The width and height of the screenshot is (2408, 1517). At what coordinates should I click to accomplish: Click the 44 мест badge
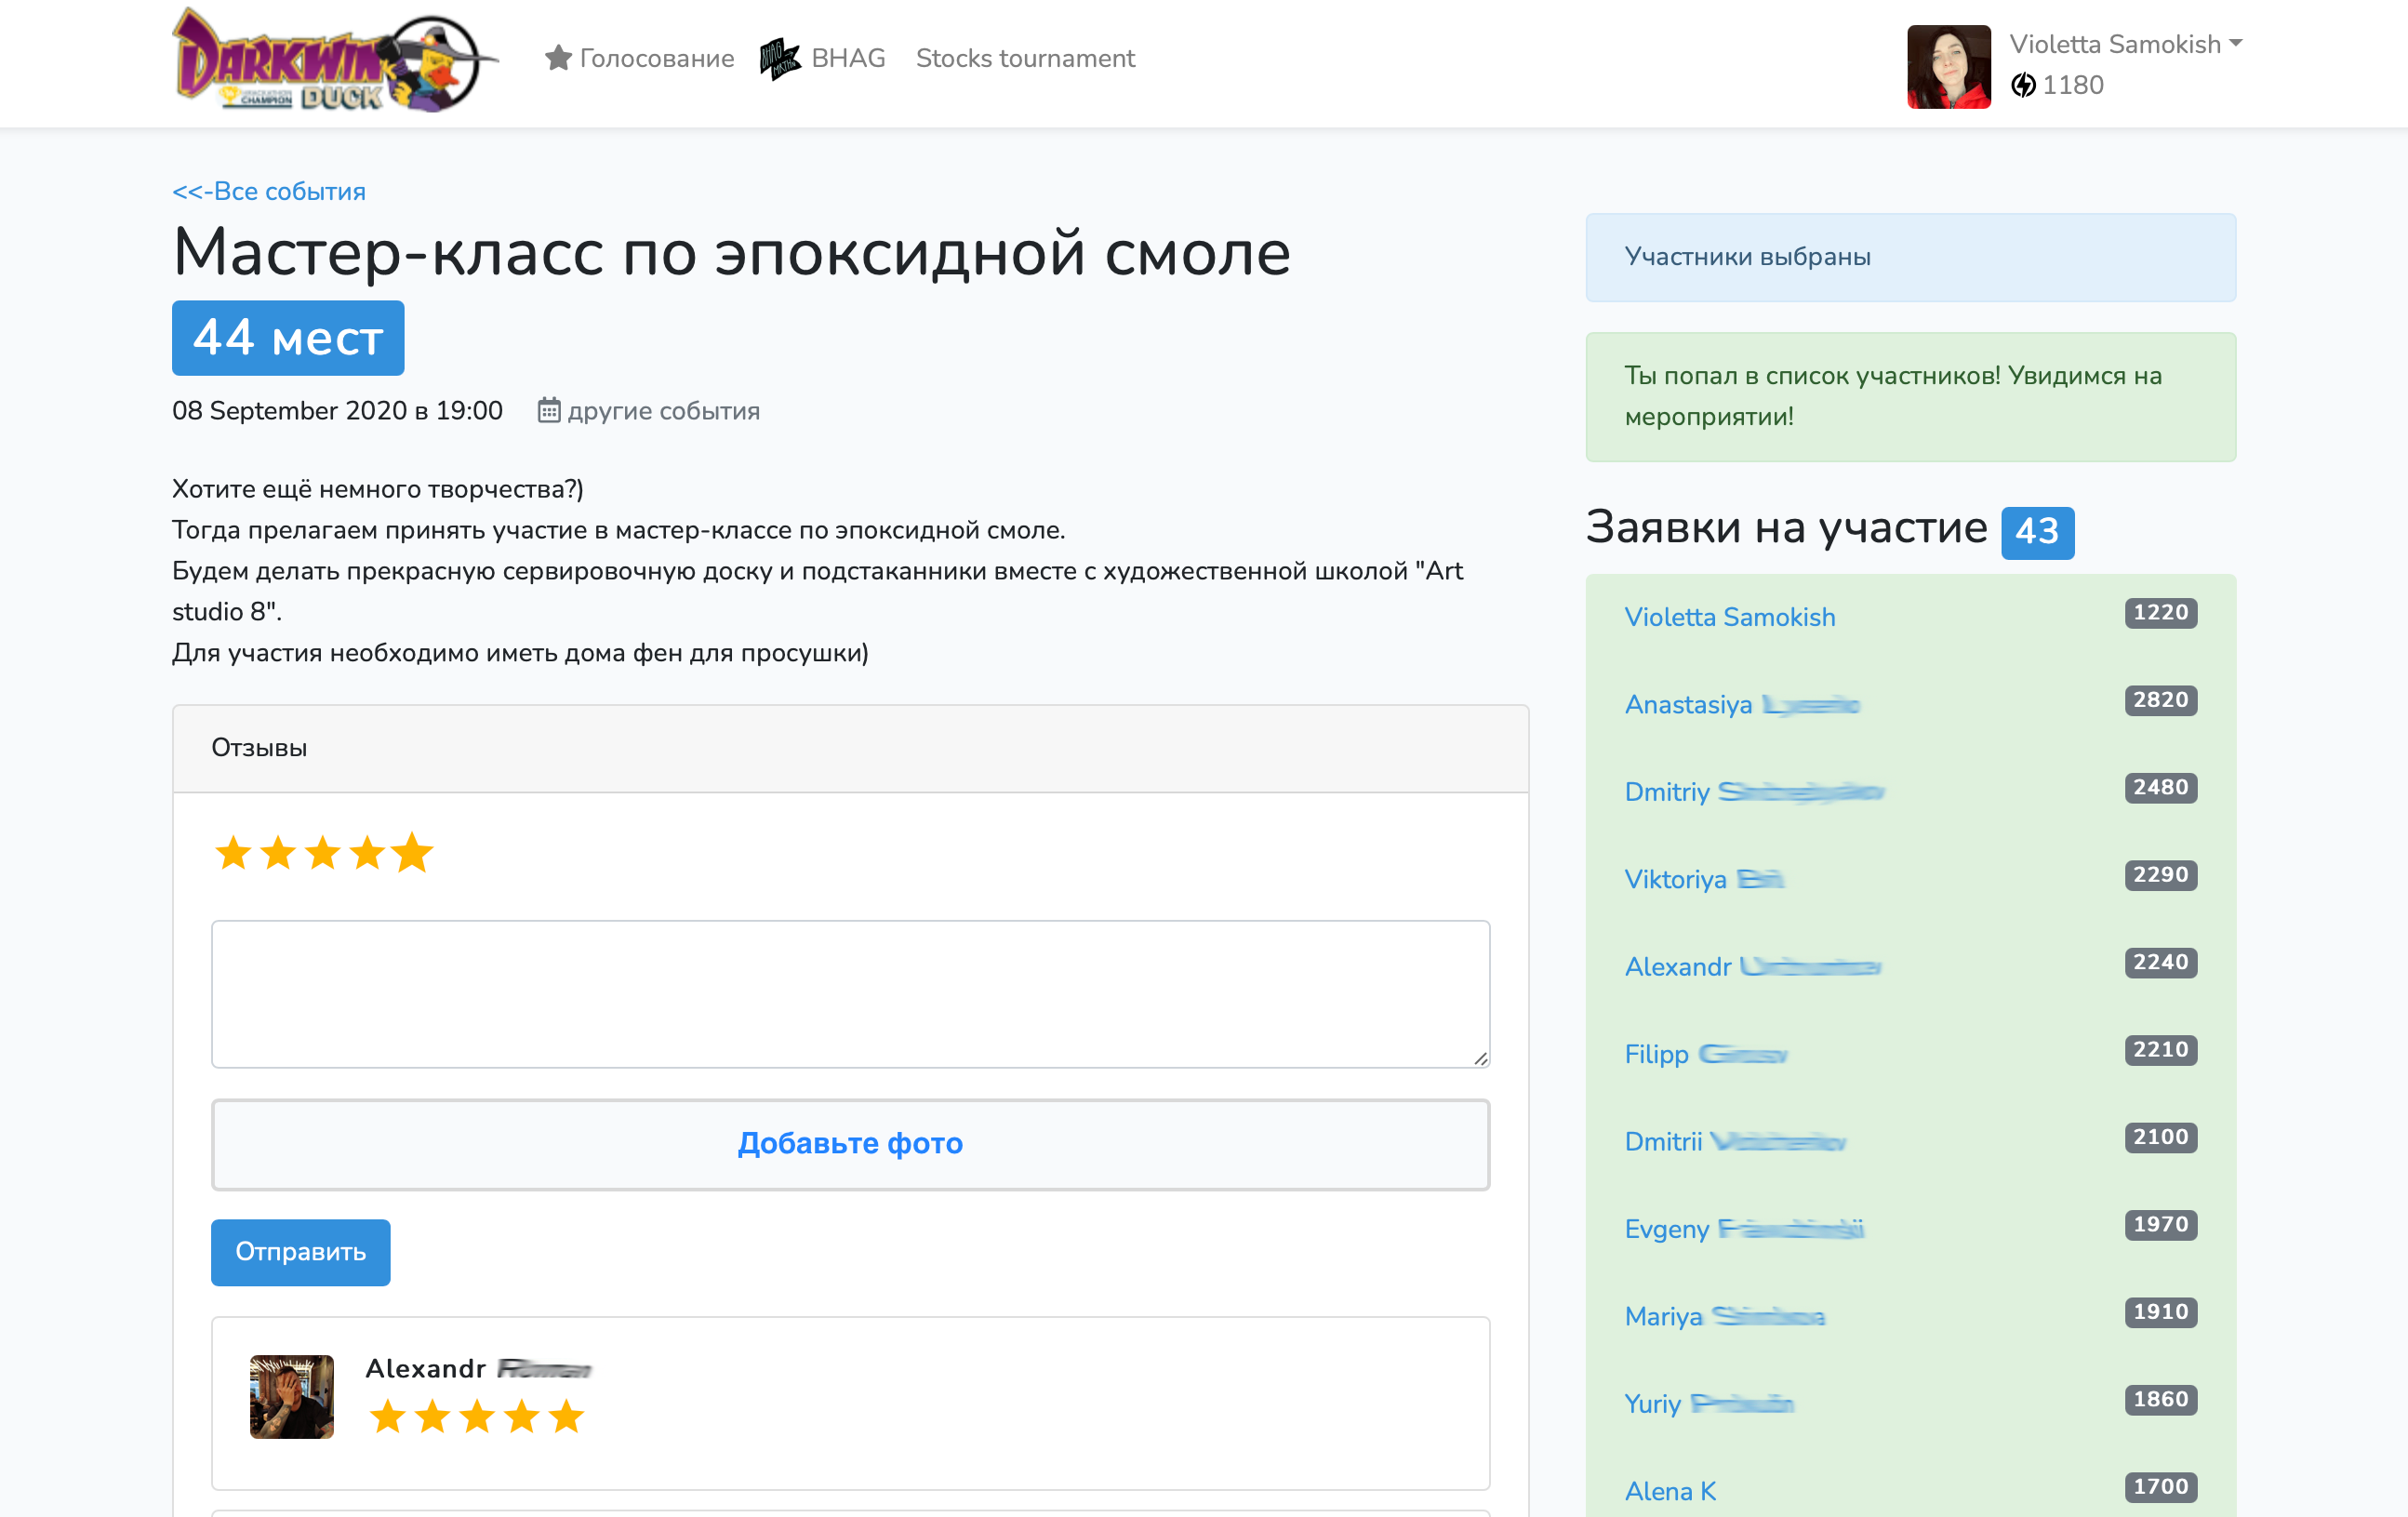(287, 338)
